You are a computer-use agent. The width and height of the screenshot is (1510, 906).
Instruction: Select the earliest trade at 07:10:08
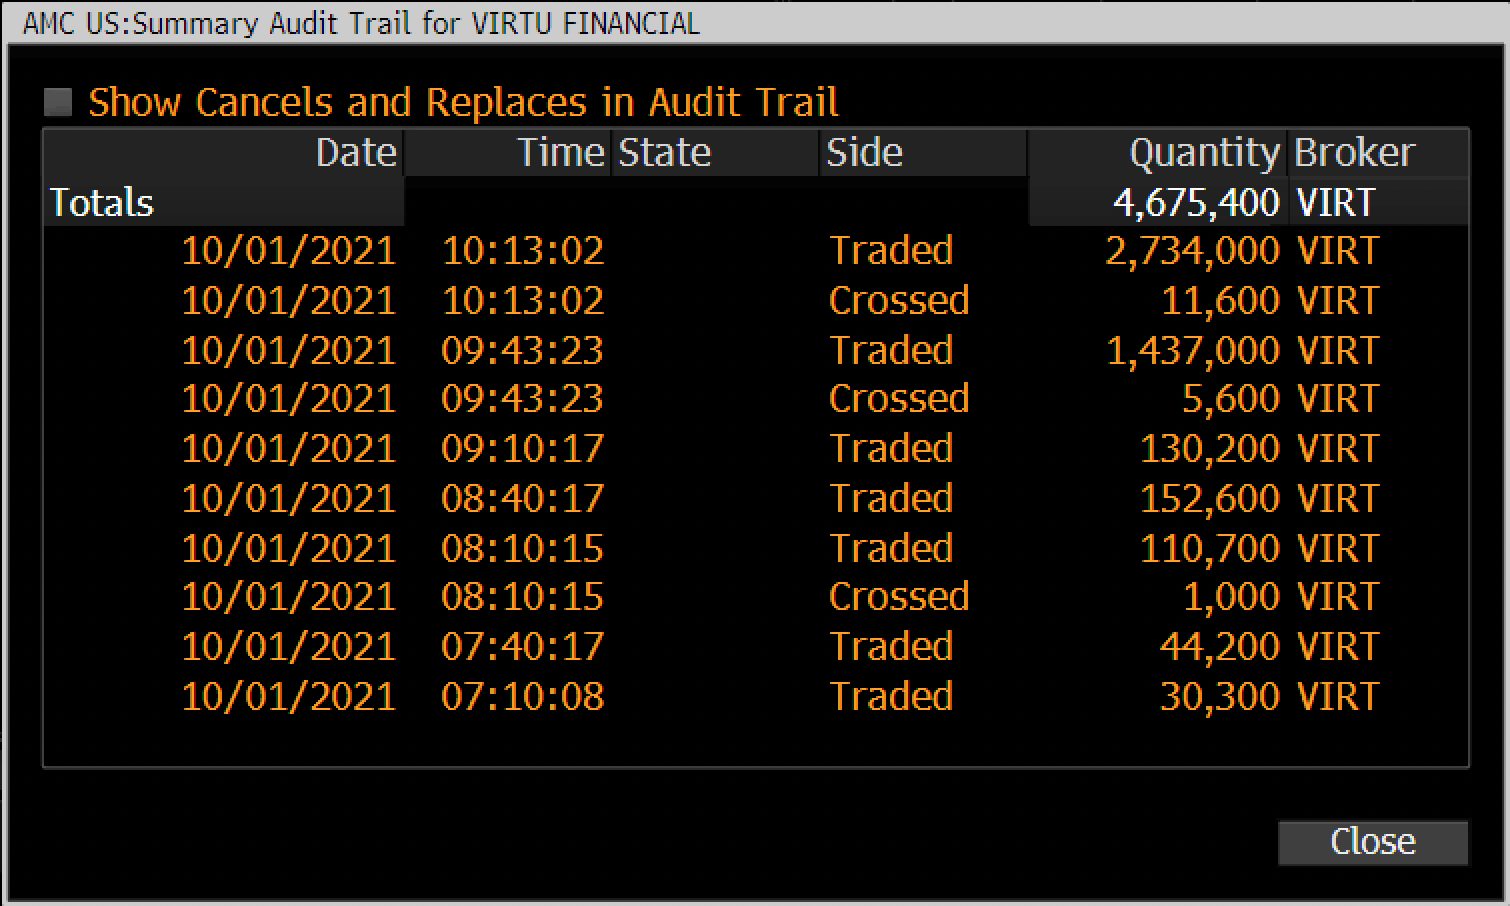700,696
